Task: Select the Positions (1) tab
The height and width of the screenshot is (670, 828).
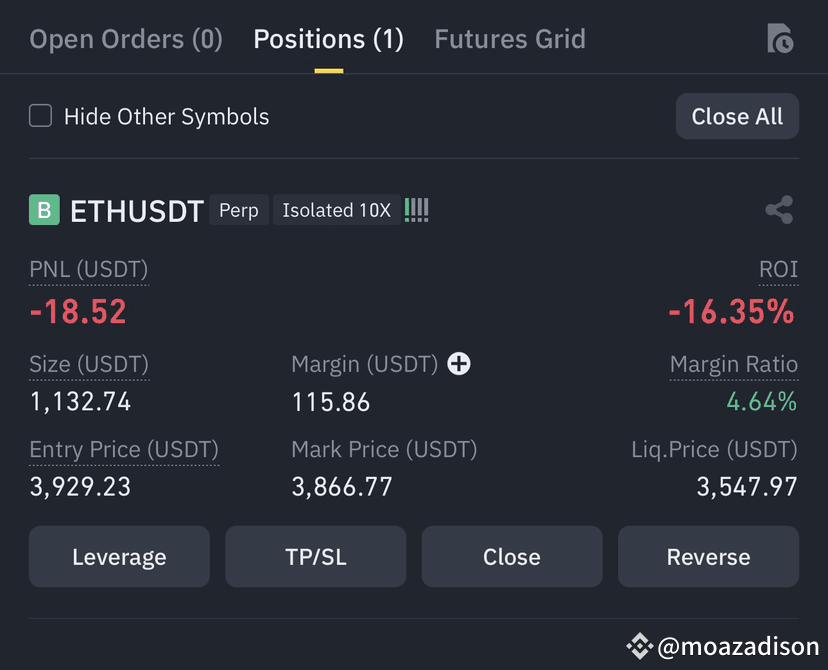Action: (328, 40)
